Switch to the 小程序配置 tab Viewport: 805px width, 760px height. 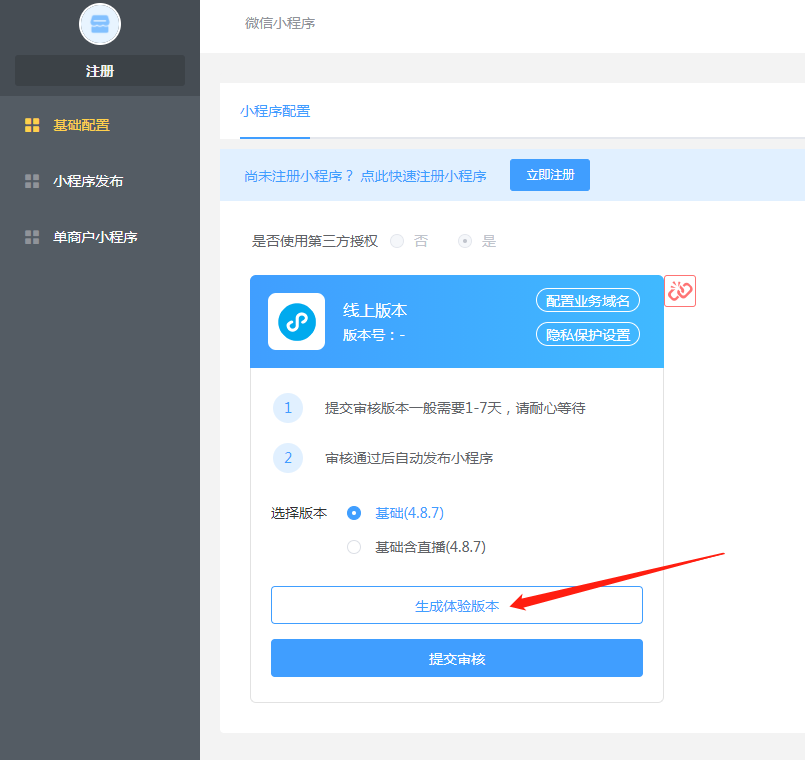click(275, 111)
